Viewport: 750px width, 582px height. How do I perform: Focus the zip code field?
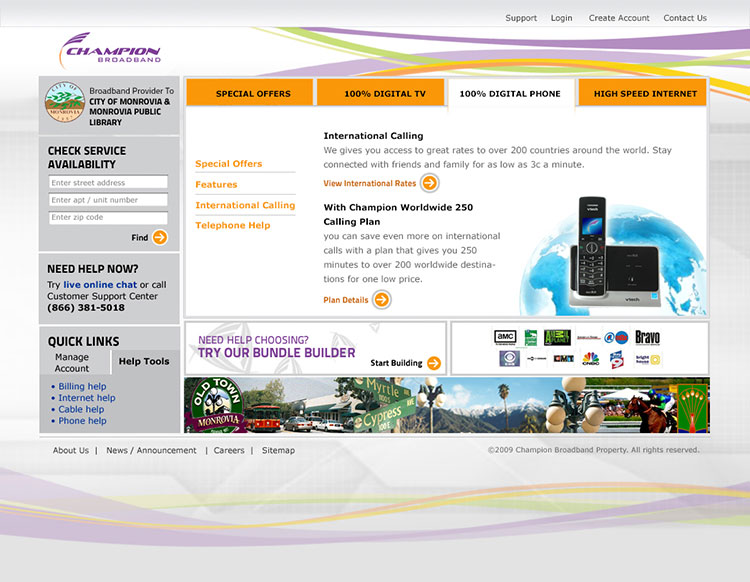pyautogui.click(x=108, y=217)
